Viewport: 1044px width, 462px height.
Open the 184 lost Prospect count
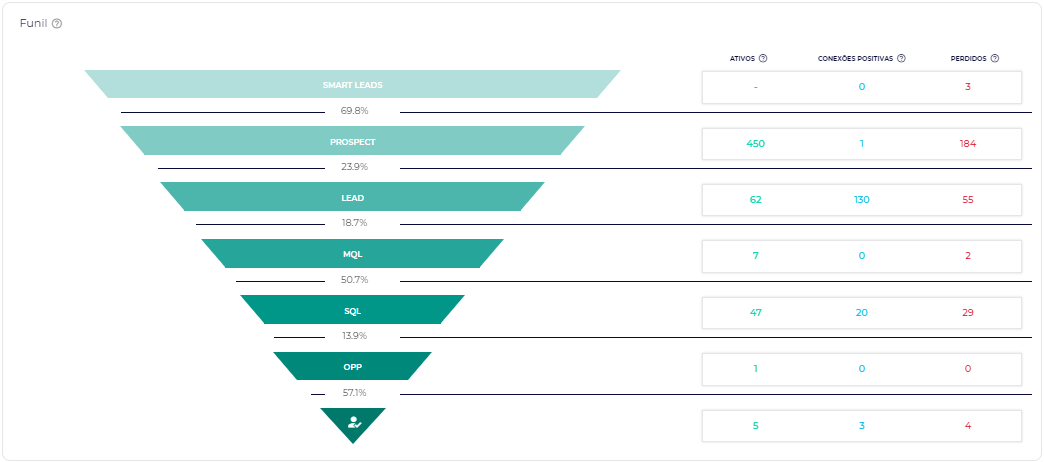967,144
